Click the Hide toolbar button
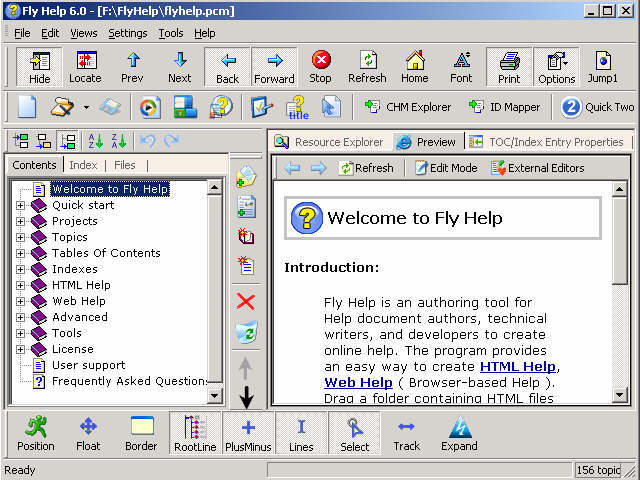 coord(40,67)
